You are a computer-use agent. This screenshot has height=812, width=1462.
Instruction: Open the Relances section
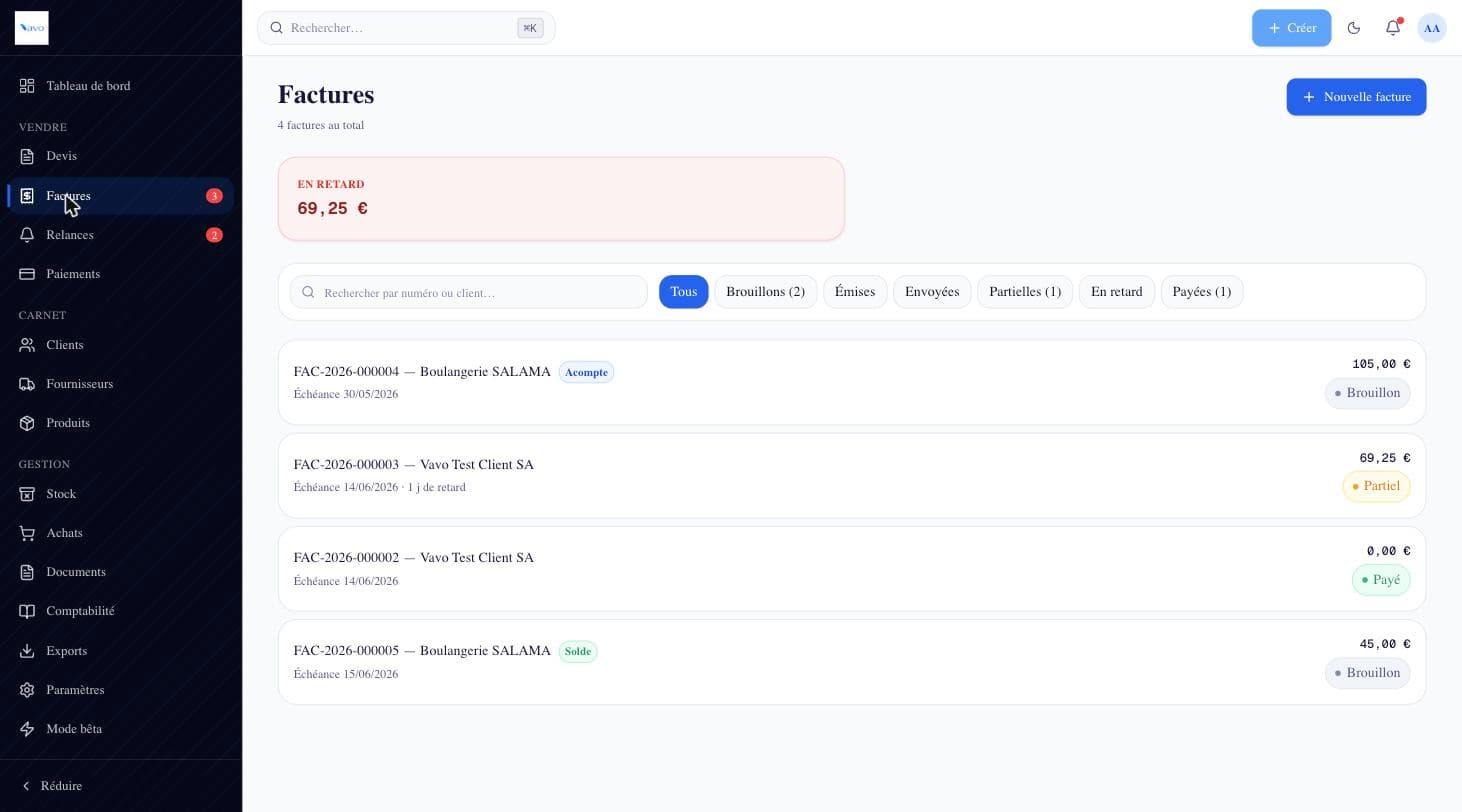121,235
